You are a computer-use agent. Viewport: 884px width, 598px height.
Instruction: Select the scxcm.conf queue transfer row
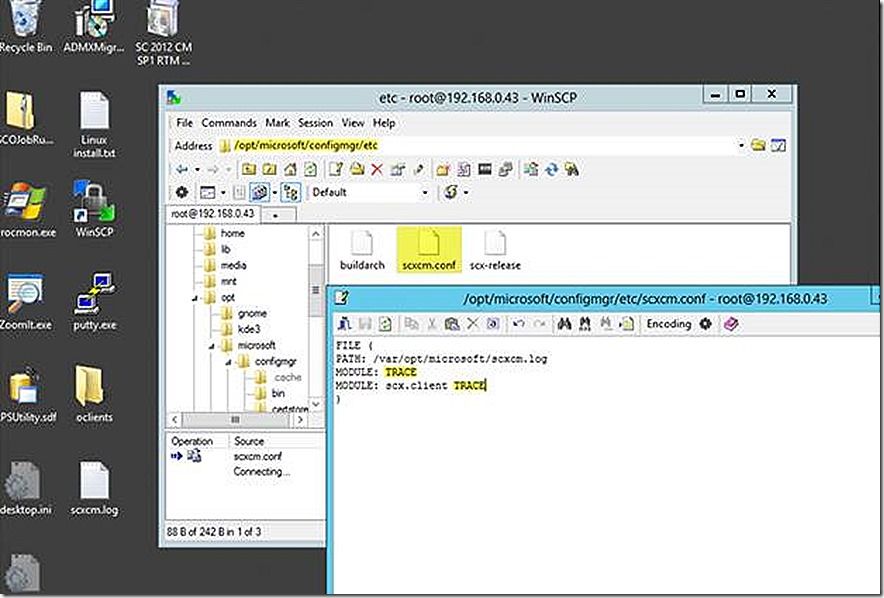(x=245, y=457)
